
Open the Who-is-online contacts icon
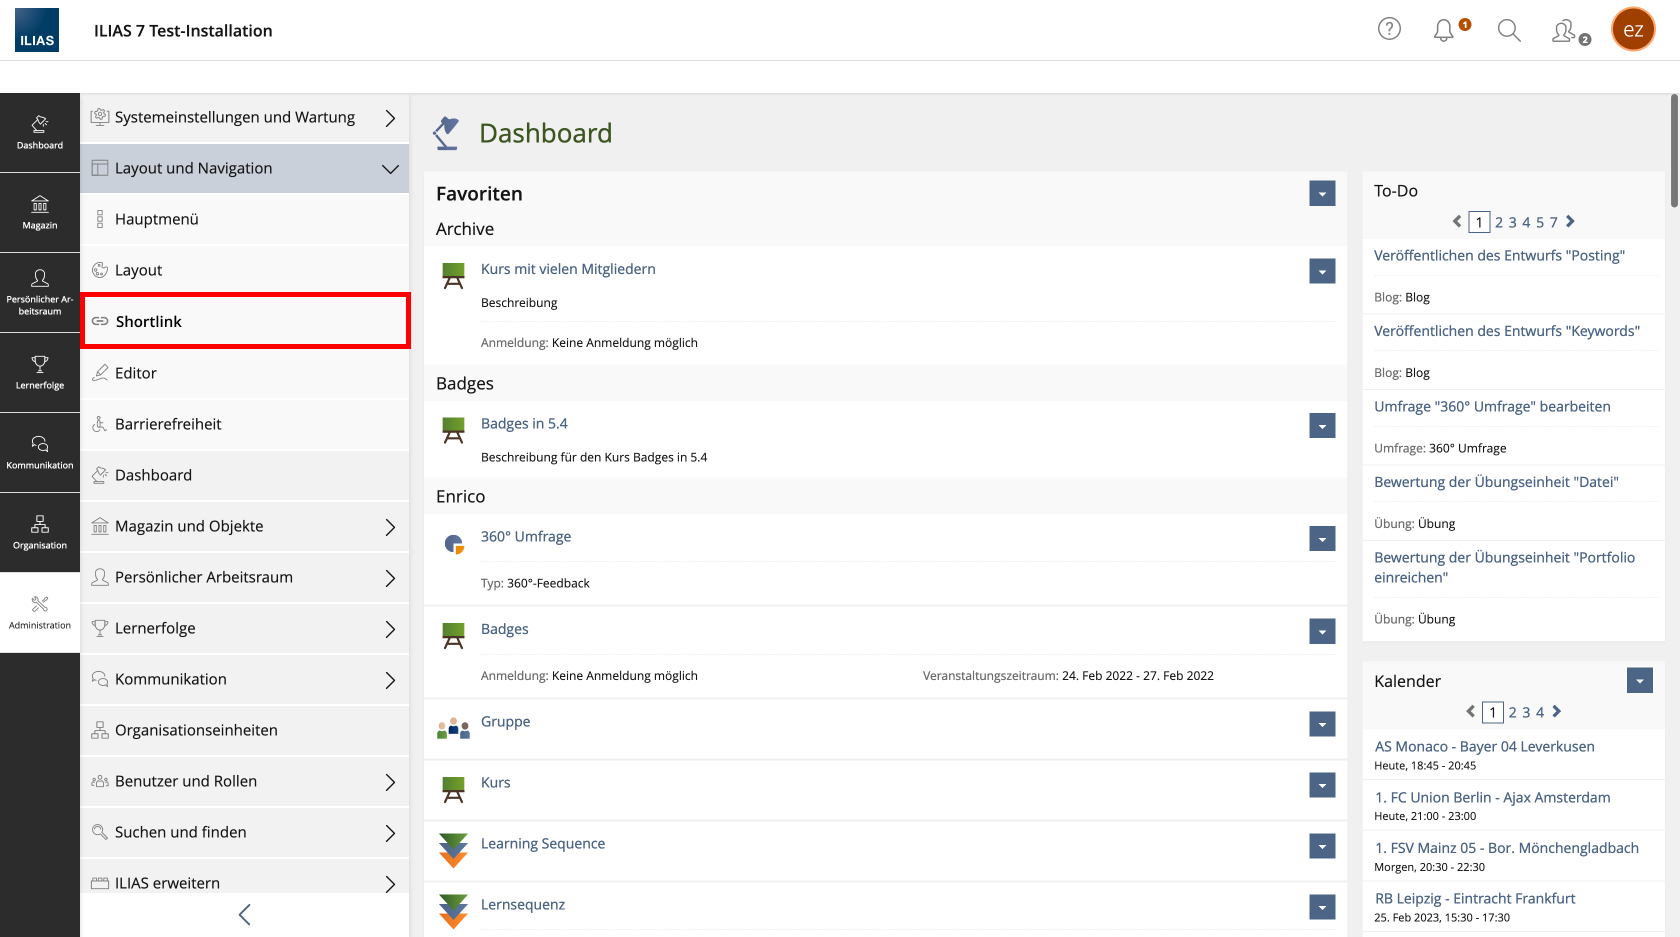pos(1564,31)
